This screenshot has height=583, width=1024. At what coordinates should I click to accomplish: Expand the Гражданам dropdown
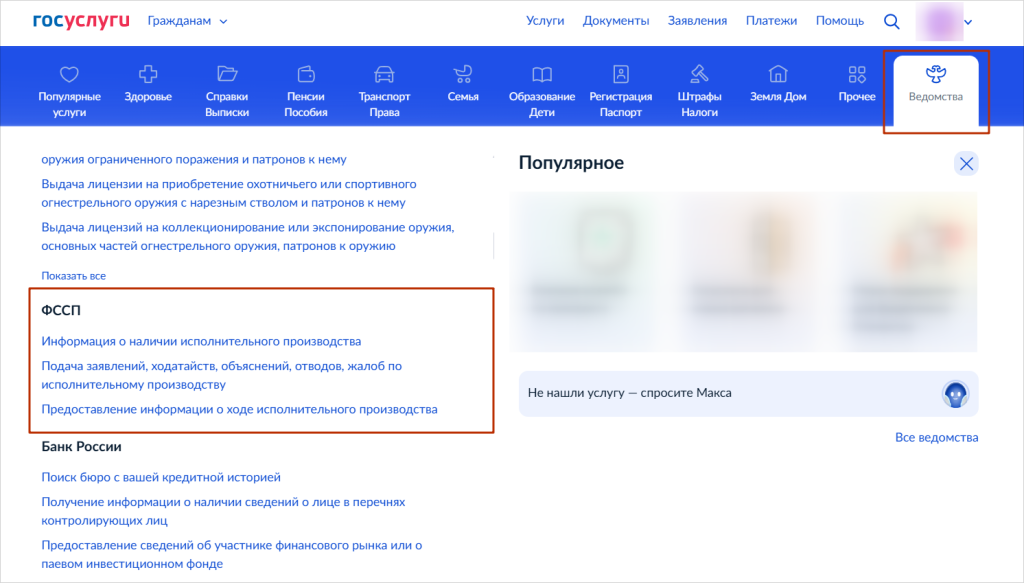pyautogui.click(x=187, y=21)
